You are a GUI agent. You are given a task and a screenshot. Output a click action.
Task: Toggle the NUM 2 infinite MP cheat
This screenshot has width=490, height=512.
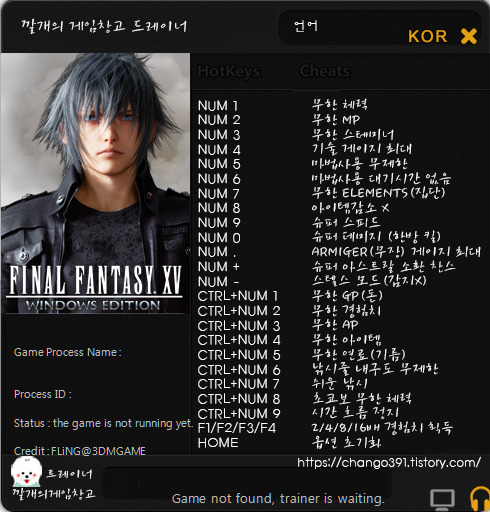[x=339, y=120]
